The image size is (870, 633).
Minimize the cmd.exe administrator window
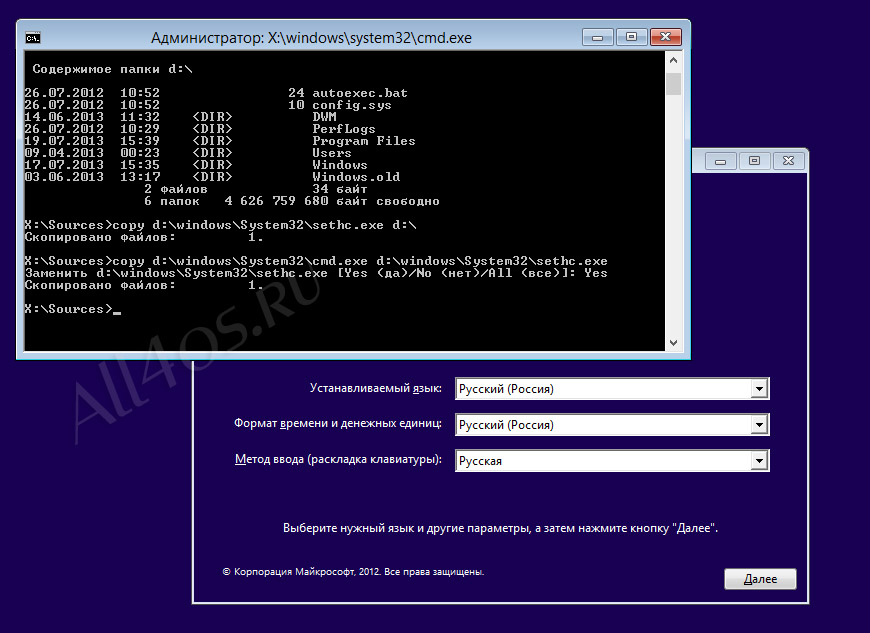coord(598,37)
